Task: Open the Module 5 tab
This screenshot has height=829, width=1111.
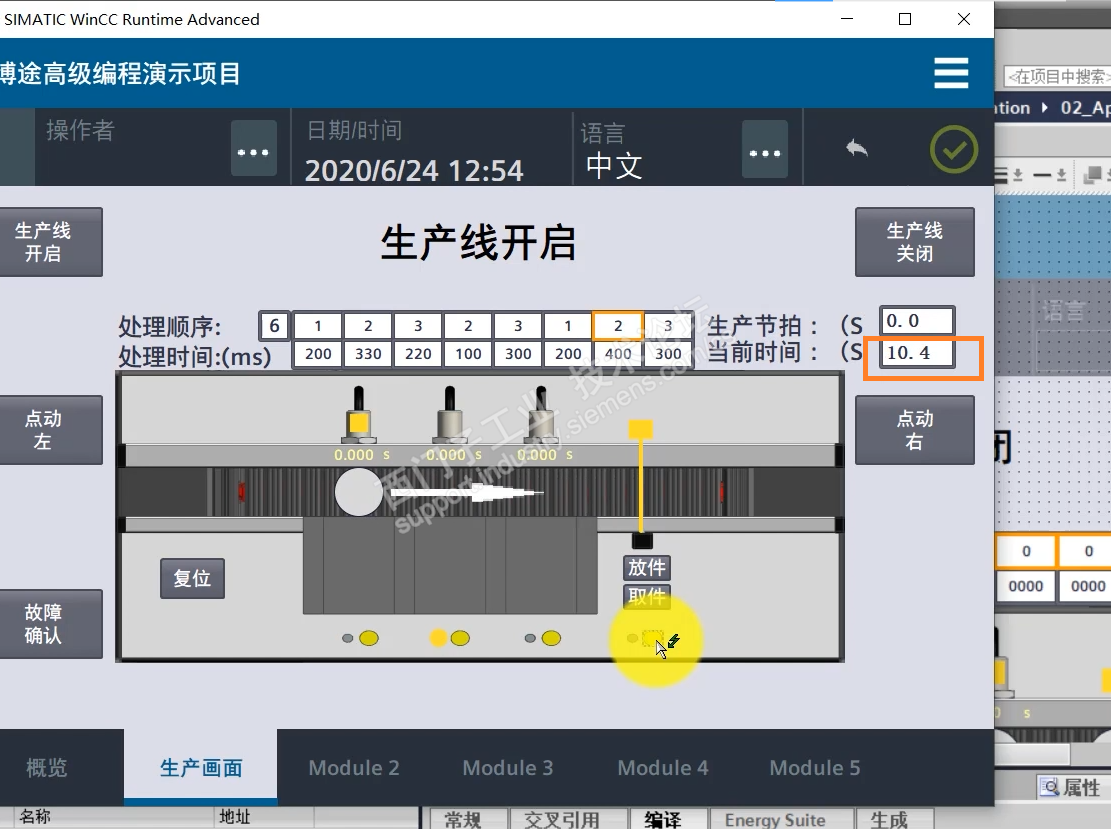Action: (815, 767)
